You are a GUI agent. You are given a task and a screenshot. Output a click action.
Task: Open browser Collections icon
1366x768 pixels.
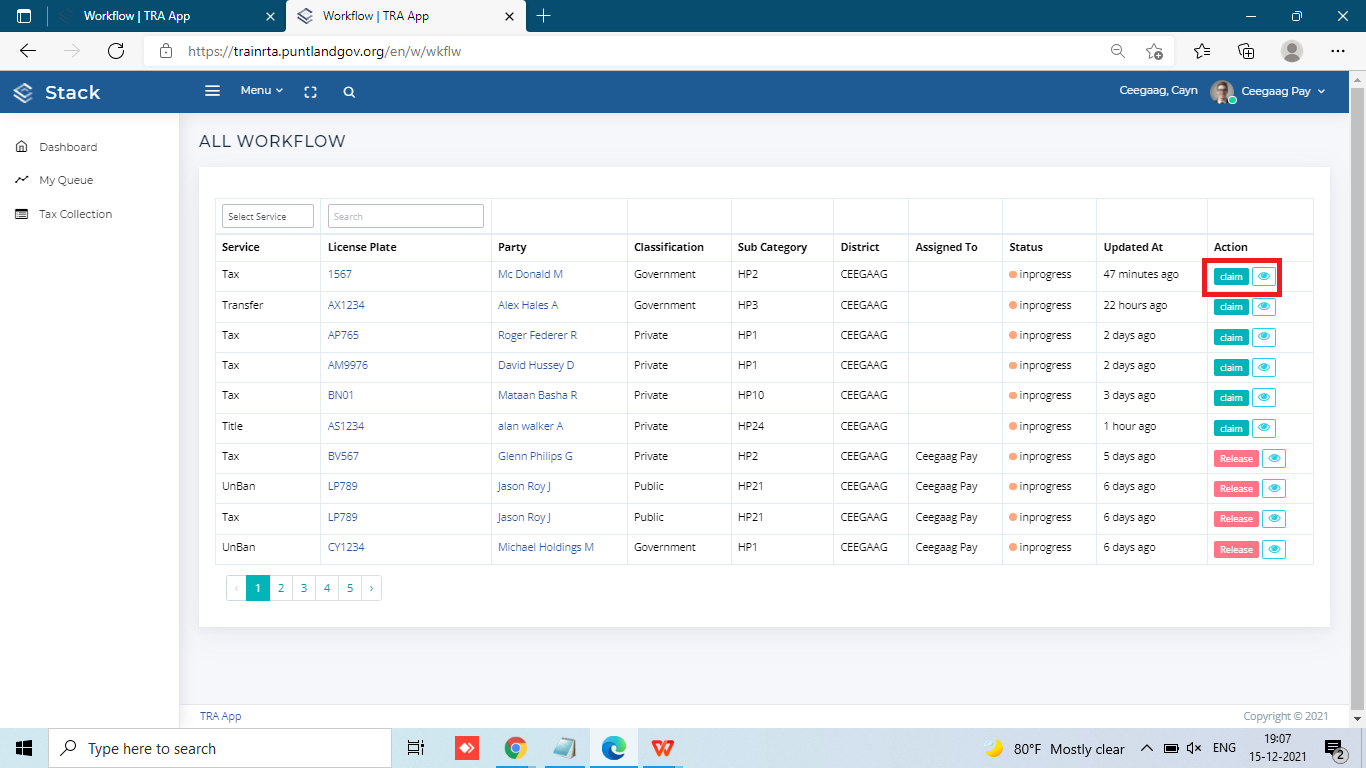[1246, 51]
